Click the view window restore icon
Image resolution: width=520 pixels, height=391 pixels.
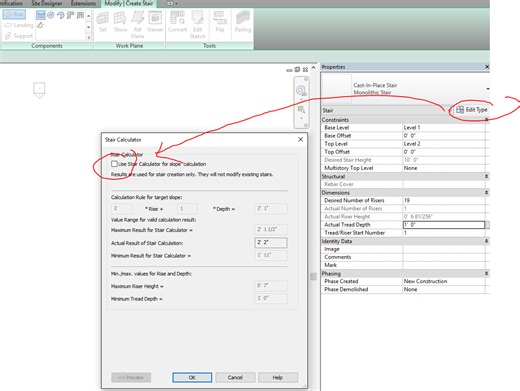[297, 70]
